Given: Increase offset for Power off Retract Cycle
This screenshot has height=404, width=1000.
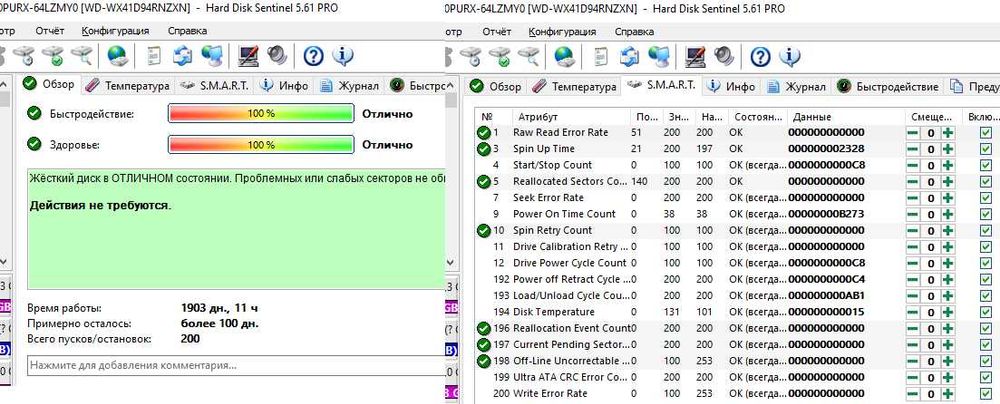Looking at the screenshot, I should [948, 280].
